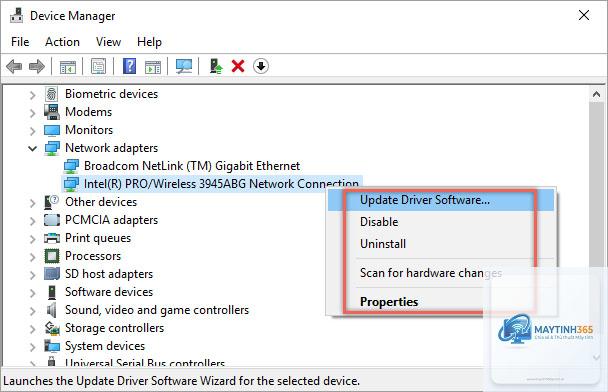Click the Software devices icon
The width and height of the screenshot is (608, 392).
[x=52, y=292]
